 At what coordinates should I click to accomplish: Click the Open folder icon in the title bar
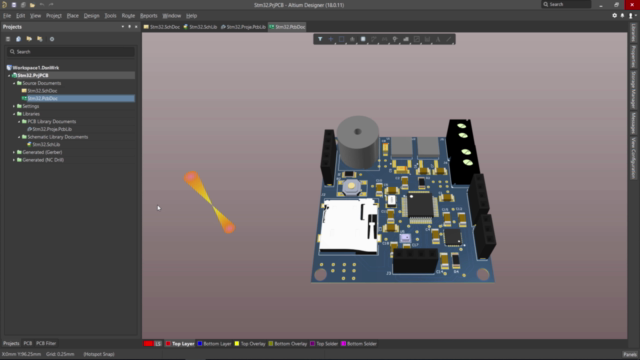32,5
